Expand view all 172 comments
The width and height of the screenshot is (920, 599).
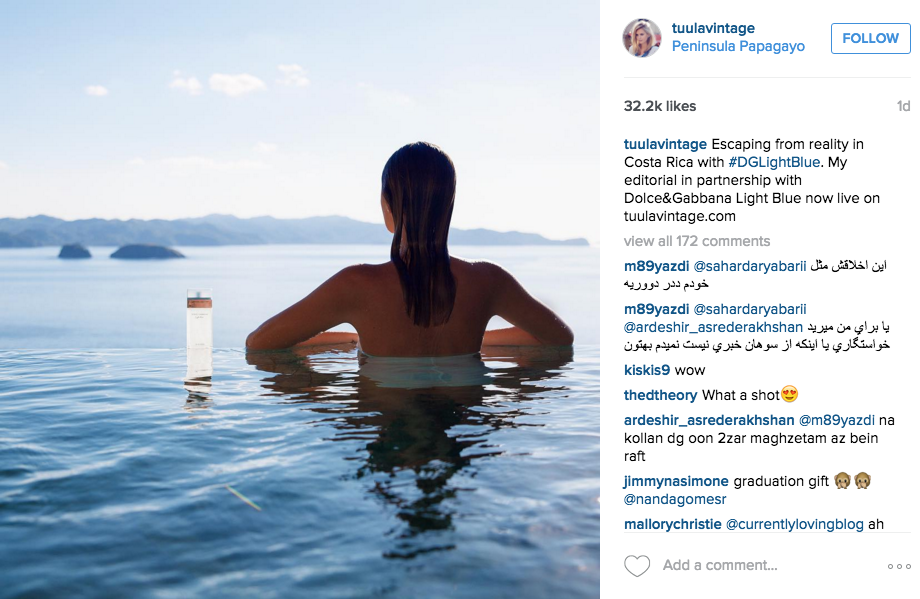(696, 241)
